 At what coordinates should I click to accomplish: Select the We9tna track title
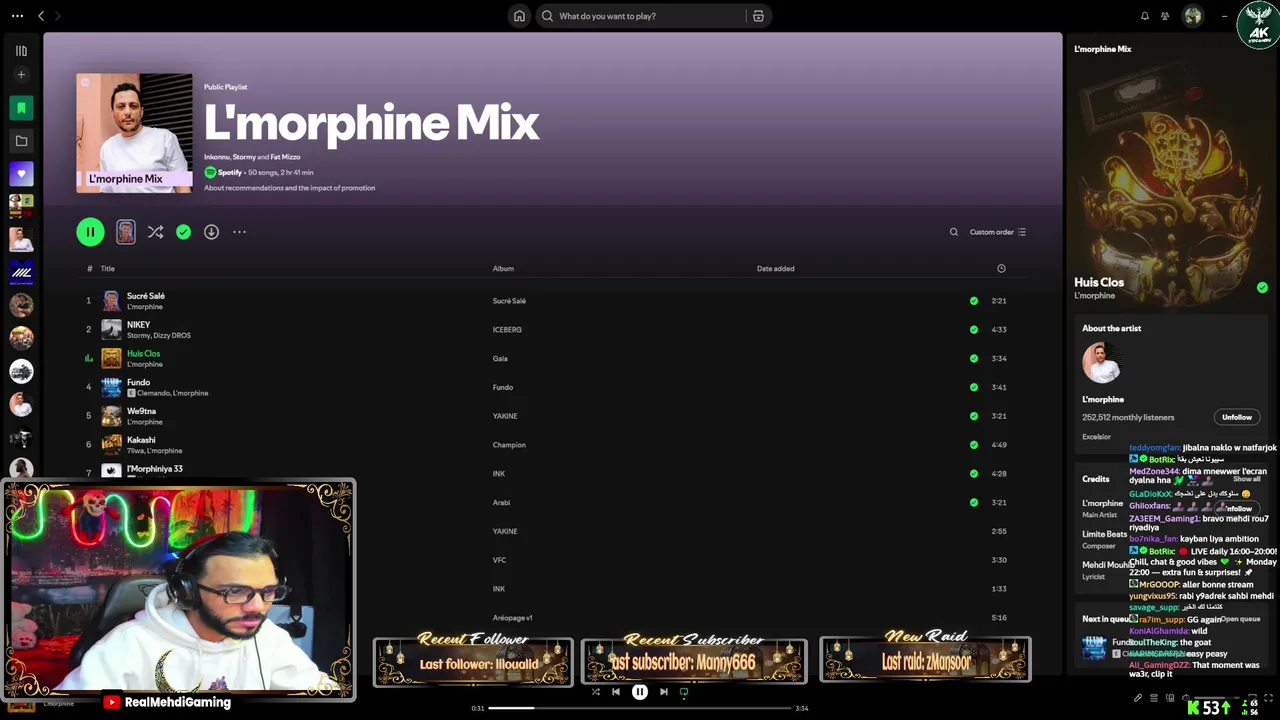(141, 411)
